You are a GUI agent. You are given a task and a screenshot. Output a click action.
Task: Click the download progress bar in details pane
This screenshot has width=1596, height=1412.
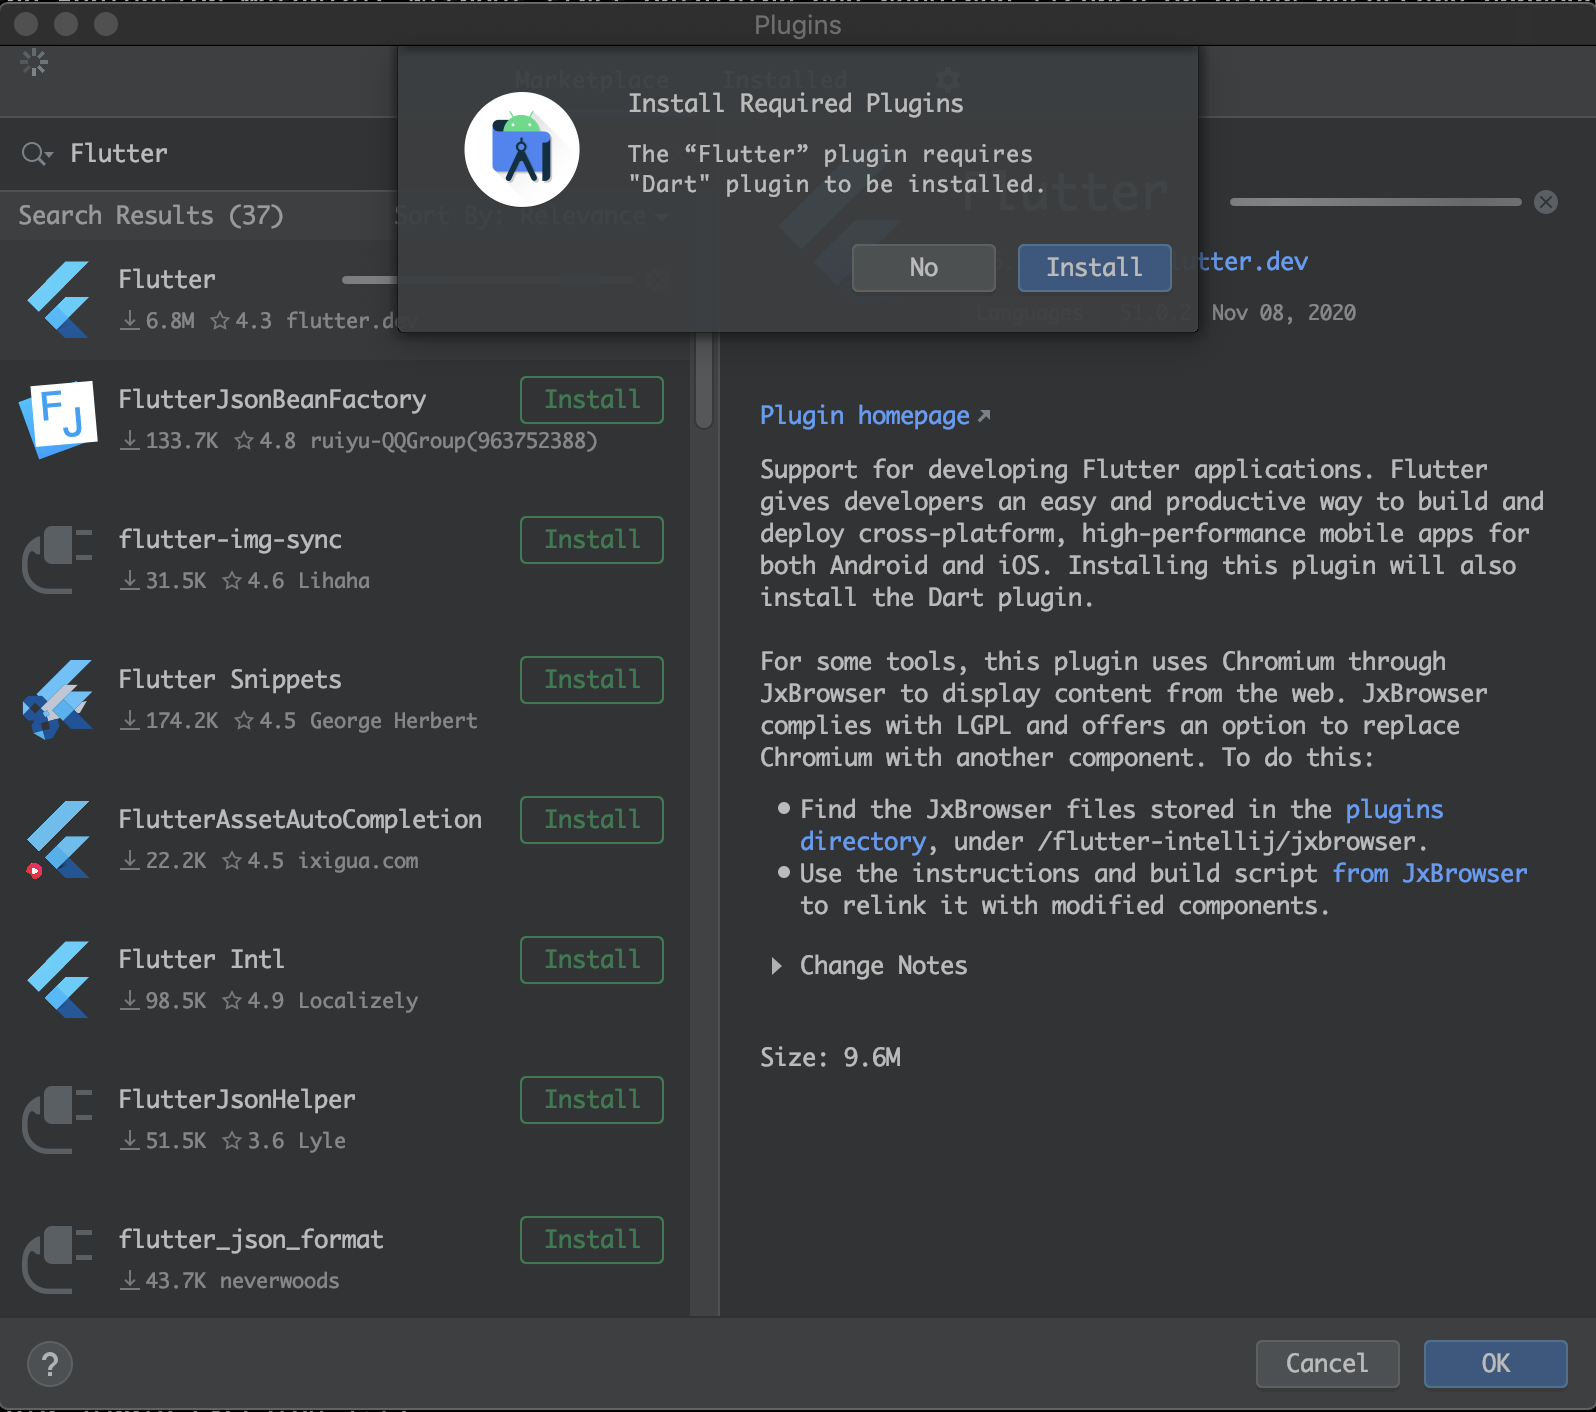point(1375,202)
